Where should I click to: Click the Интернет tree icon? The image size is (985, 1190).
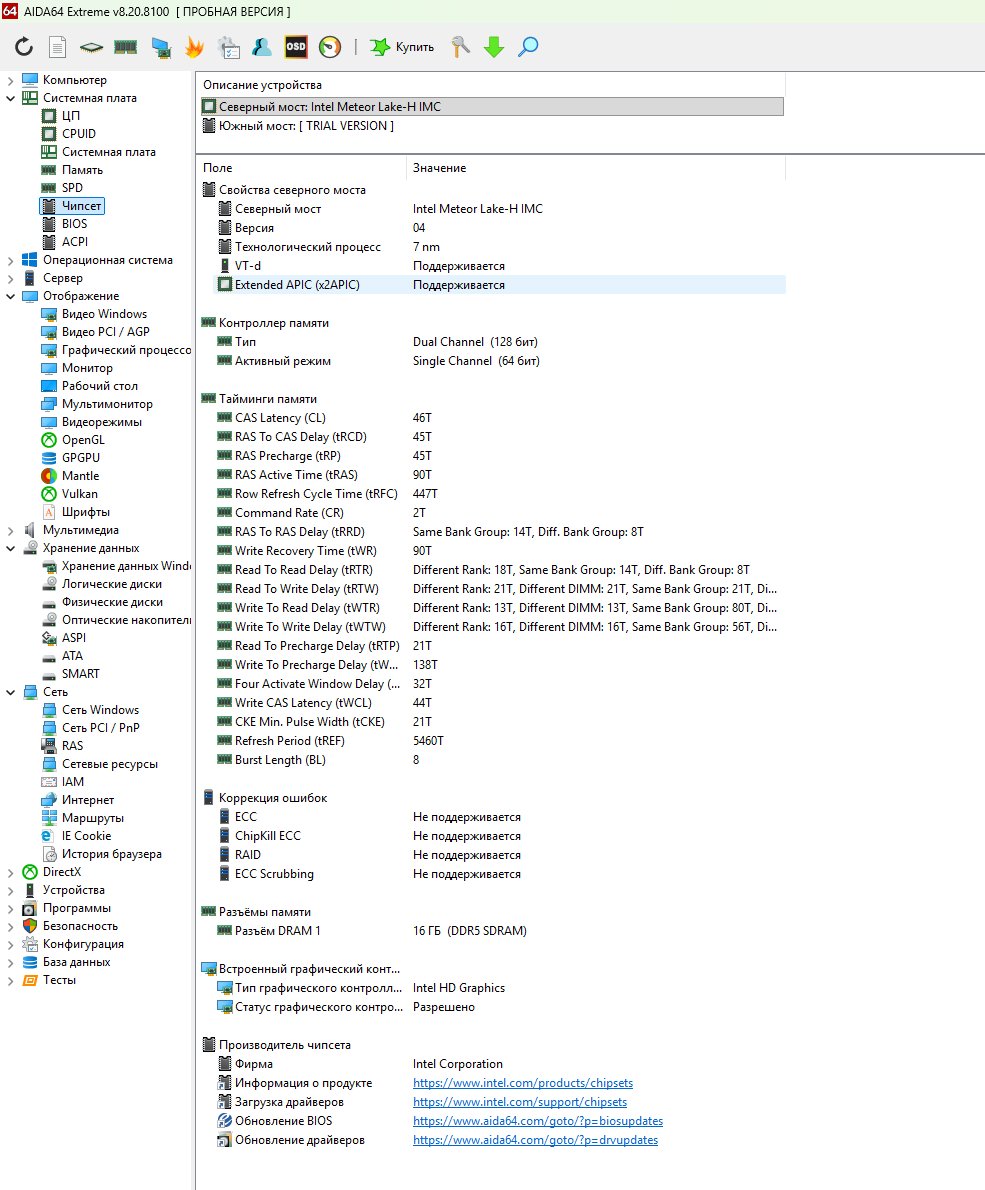tap(49, 800)
